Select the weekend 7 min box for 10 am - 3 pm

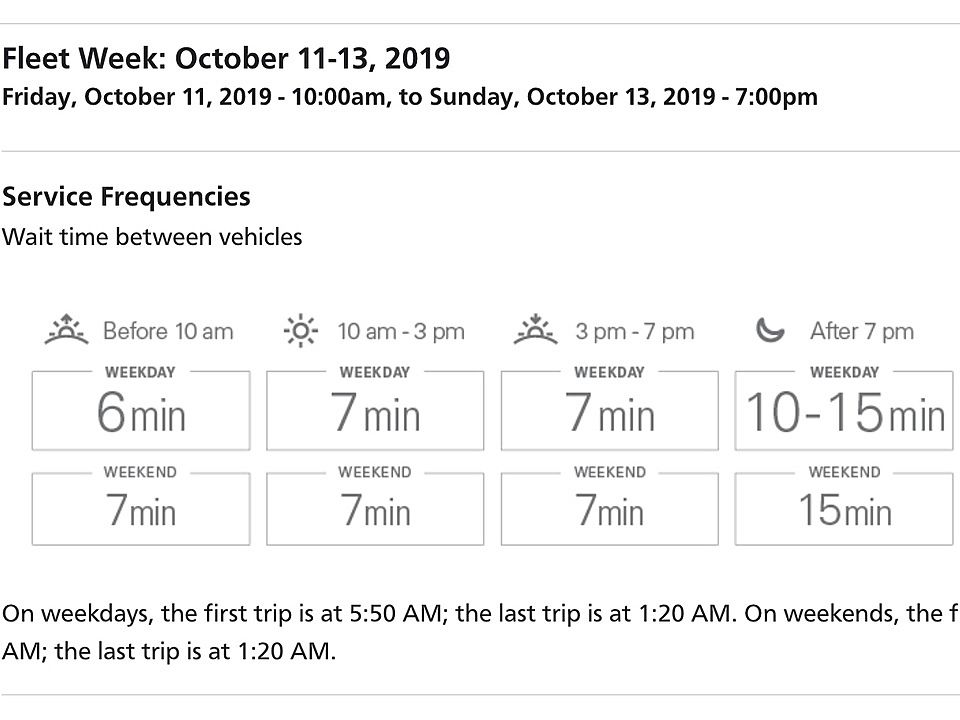point(375,508)
